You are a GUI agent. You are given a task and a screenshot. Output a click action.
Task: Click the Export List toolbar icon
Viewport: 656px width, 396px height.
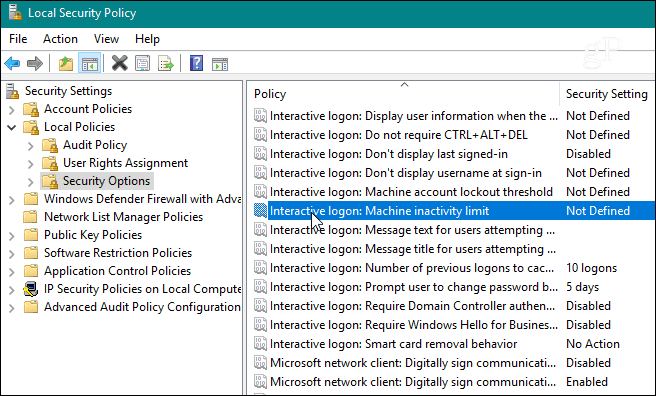coord(166,64)
